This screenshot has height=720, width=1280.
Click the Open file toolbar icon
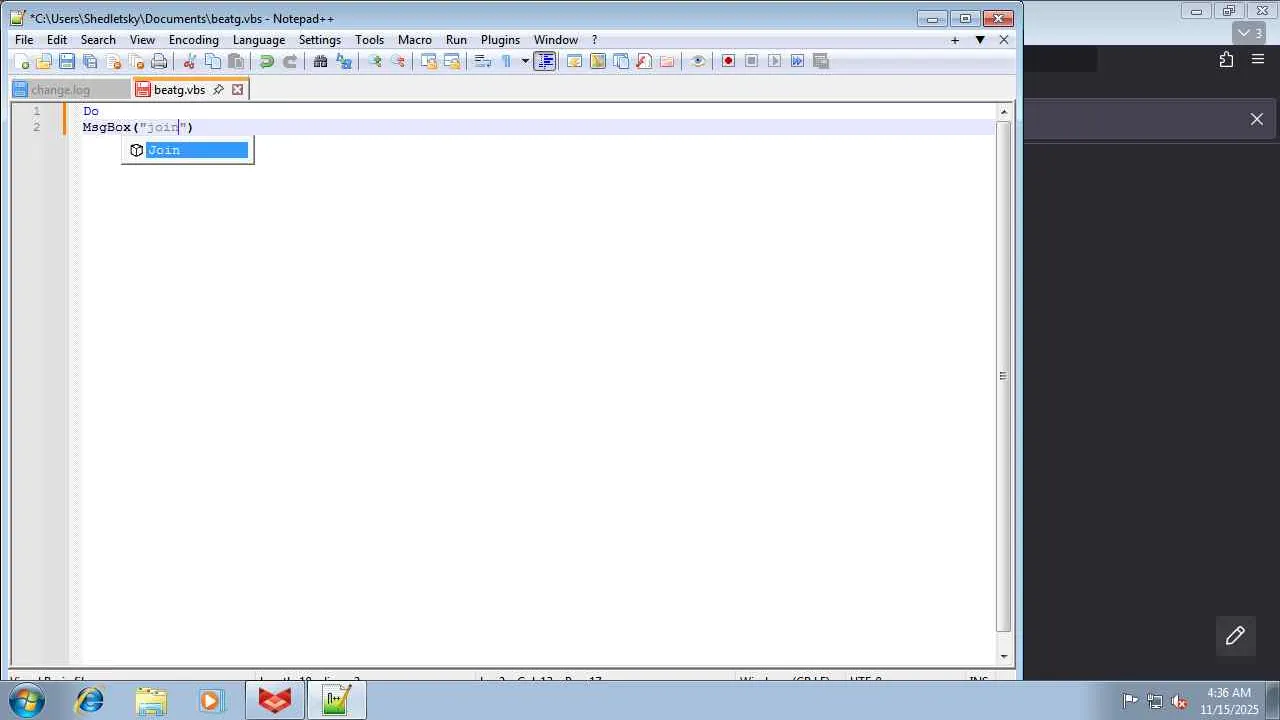coord(43,61)
